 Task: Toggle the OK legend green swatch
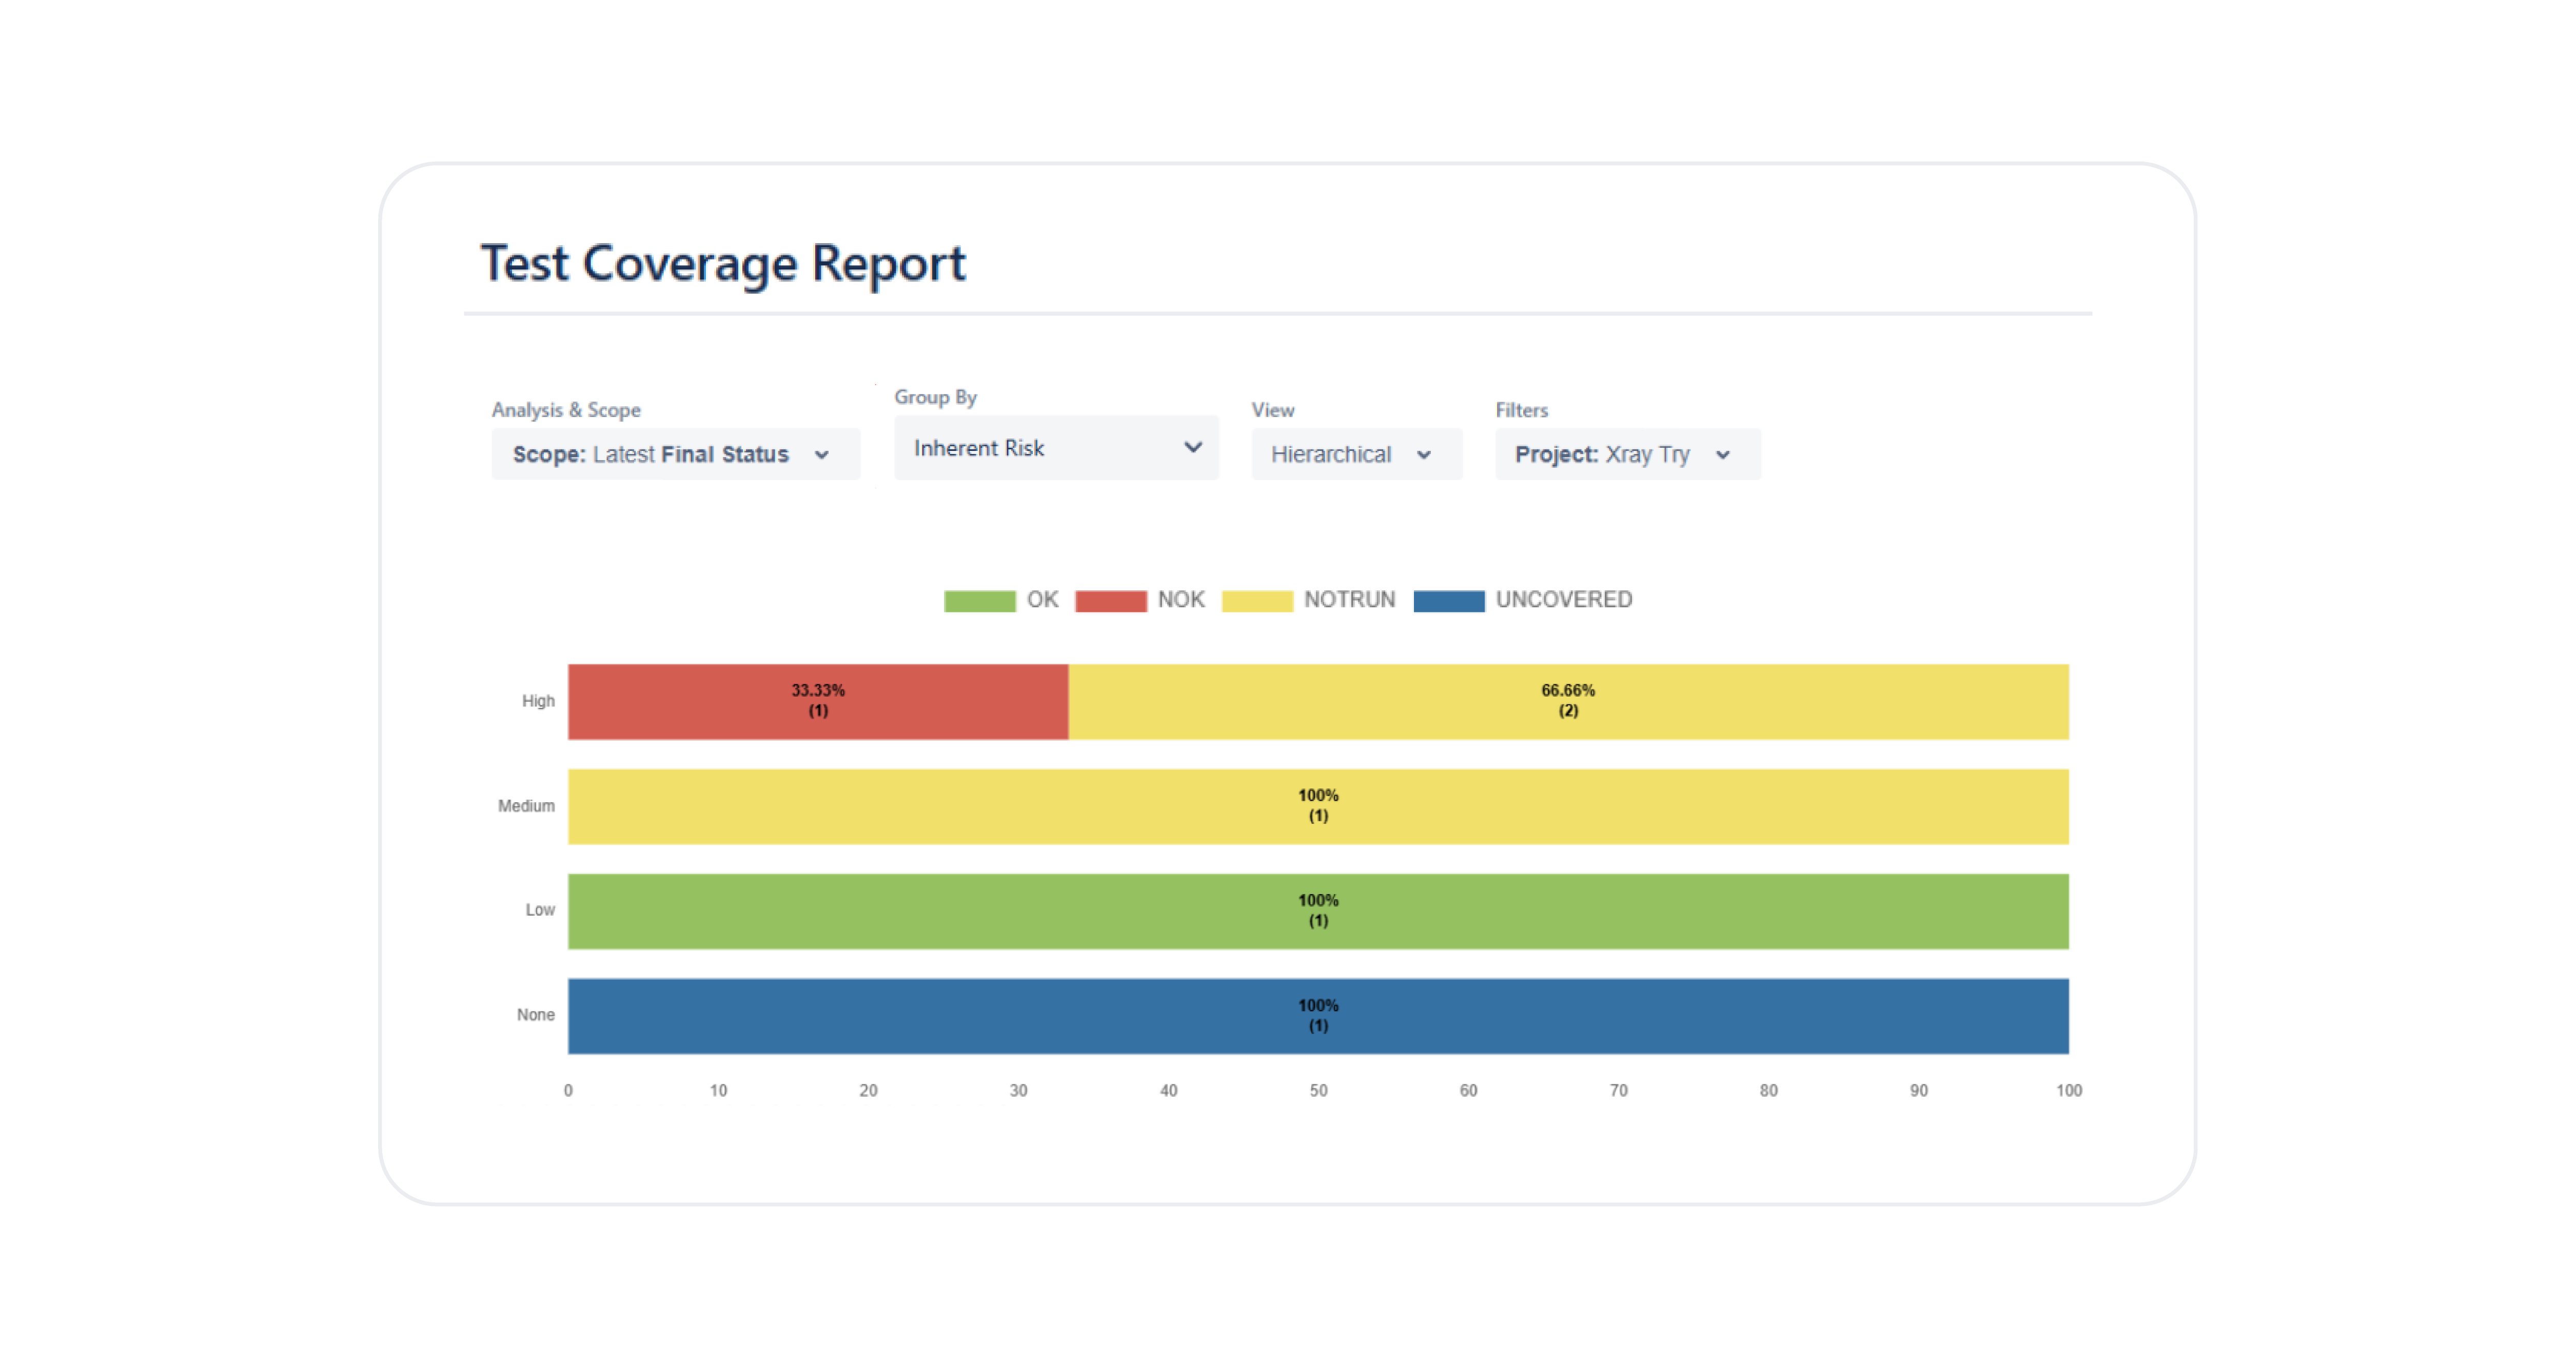(979, 600)
